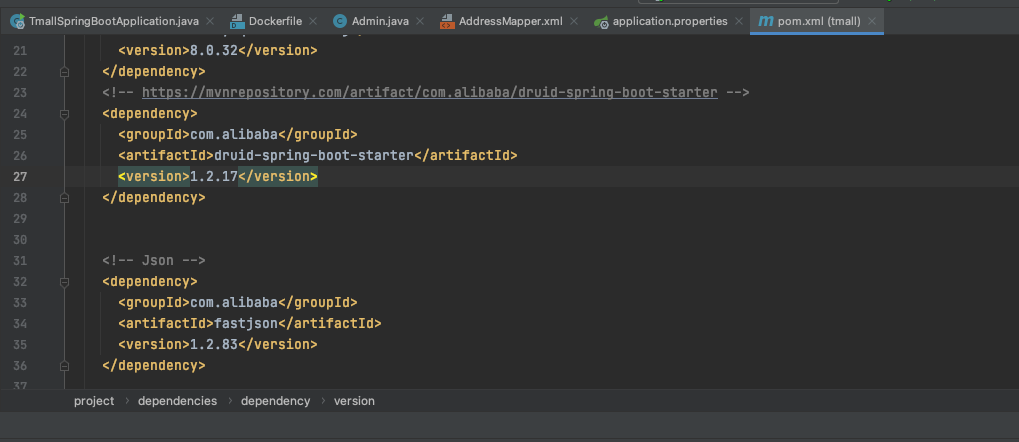
Task: Click the AddressMapper.xml file icon
Action: coord(446,21)
